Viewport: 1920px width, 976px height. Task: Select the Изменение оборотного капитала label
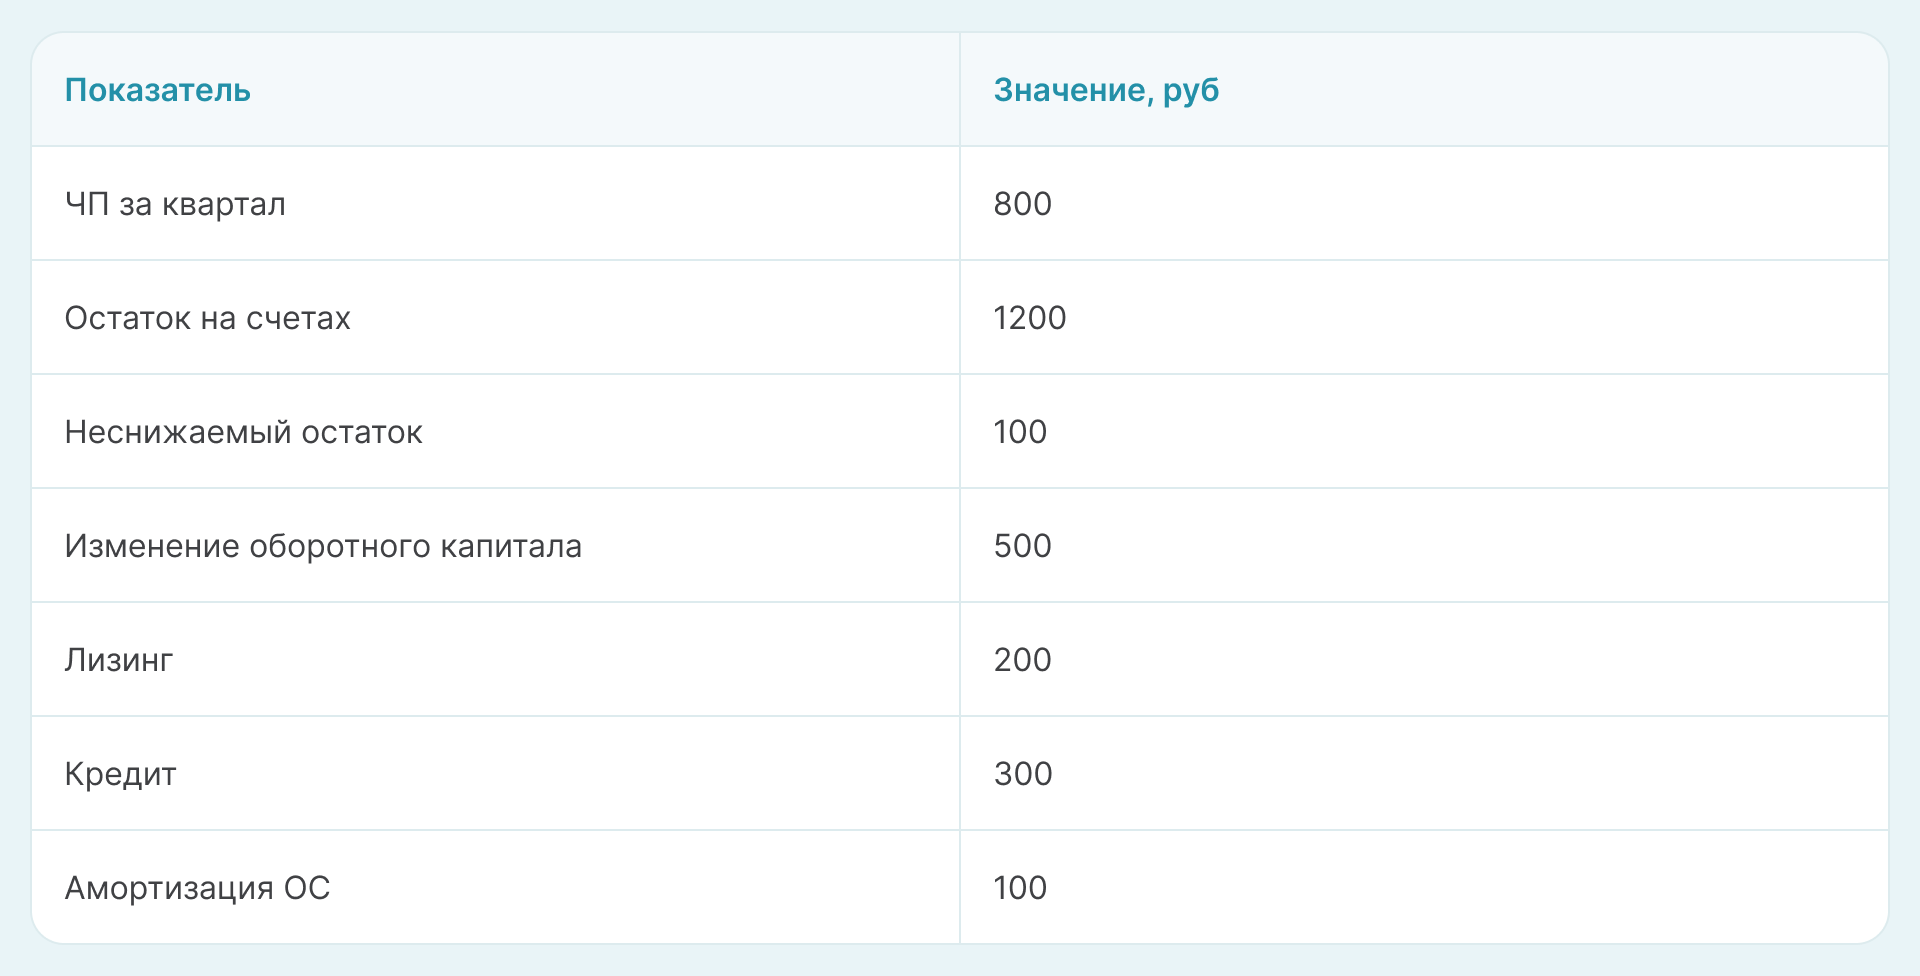point(323,546)
